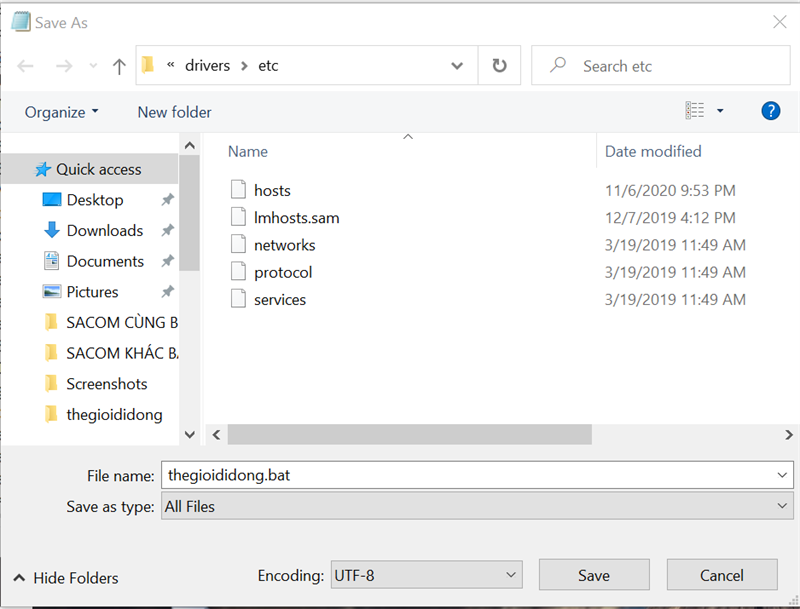Open Downloads from Quick access
Image resolution: width=800 pixels, height=609 pixels.
coord(104,230)
